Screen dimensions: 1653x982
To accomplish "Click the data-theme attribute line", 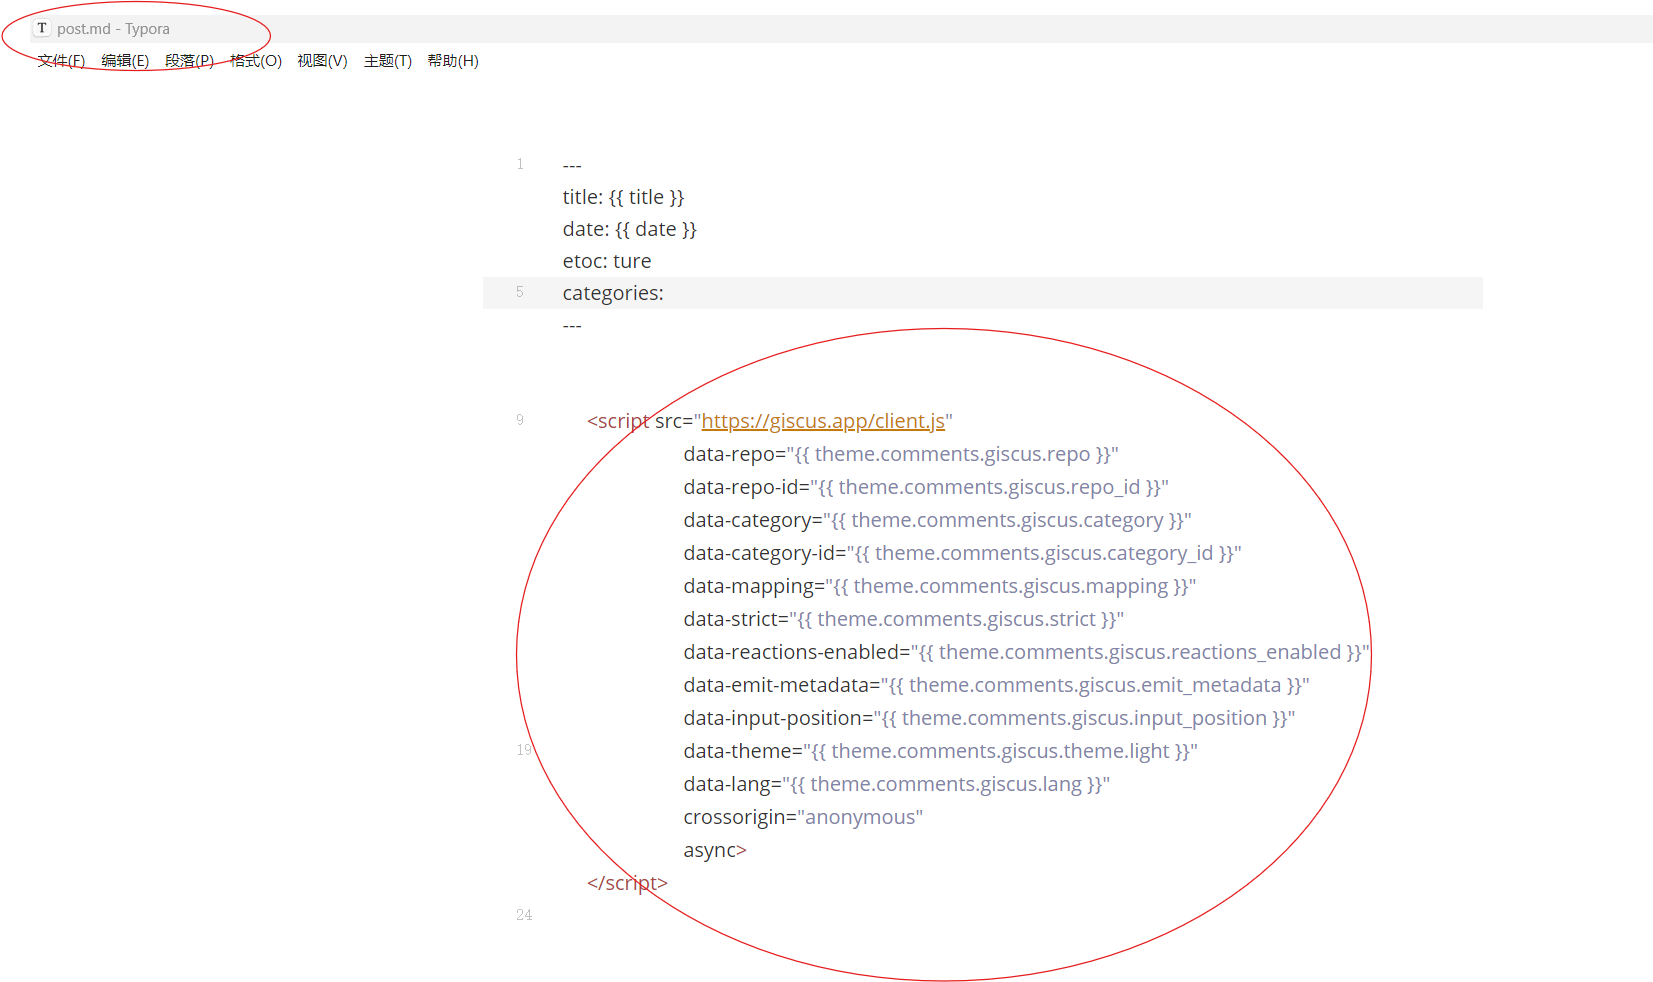I will [940, 751].
